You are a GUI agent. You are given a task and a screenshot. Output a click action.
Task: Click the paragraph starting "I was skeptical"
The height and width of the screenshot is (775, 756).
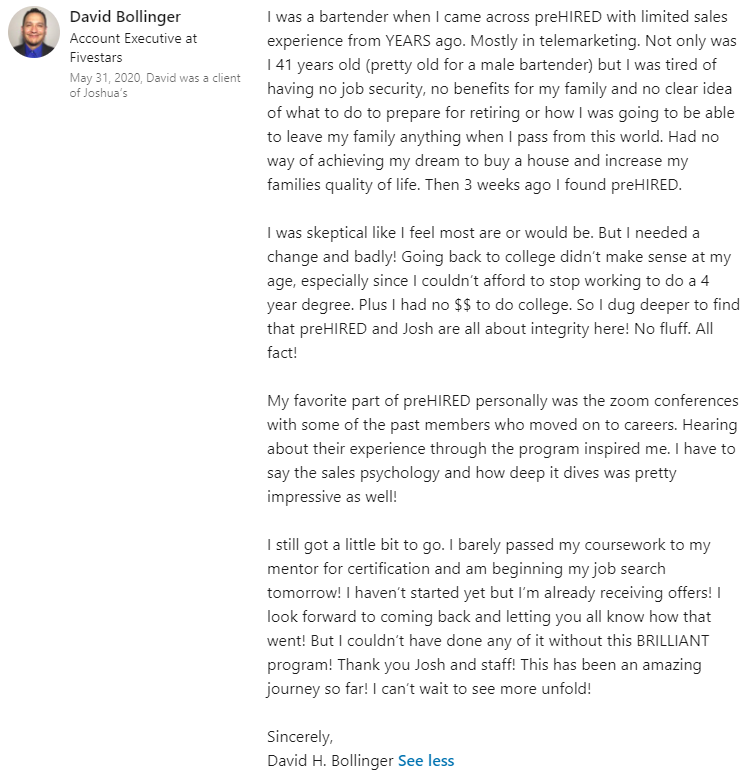pyautogui.click(x=500, y=292)
